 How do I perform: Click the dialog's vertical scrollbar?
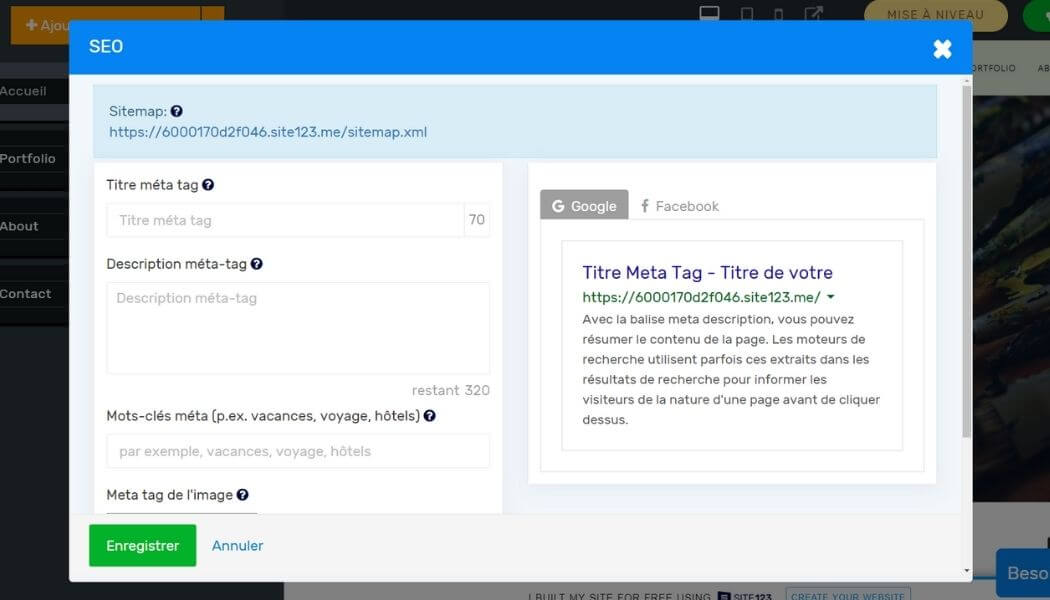(x=966, y=261)
